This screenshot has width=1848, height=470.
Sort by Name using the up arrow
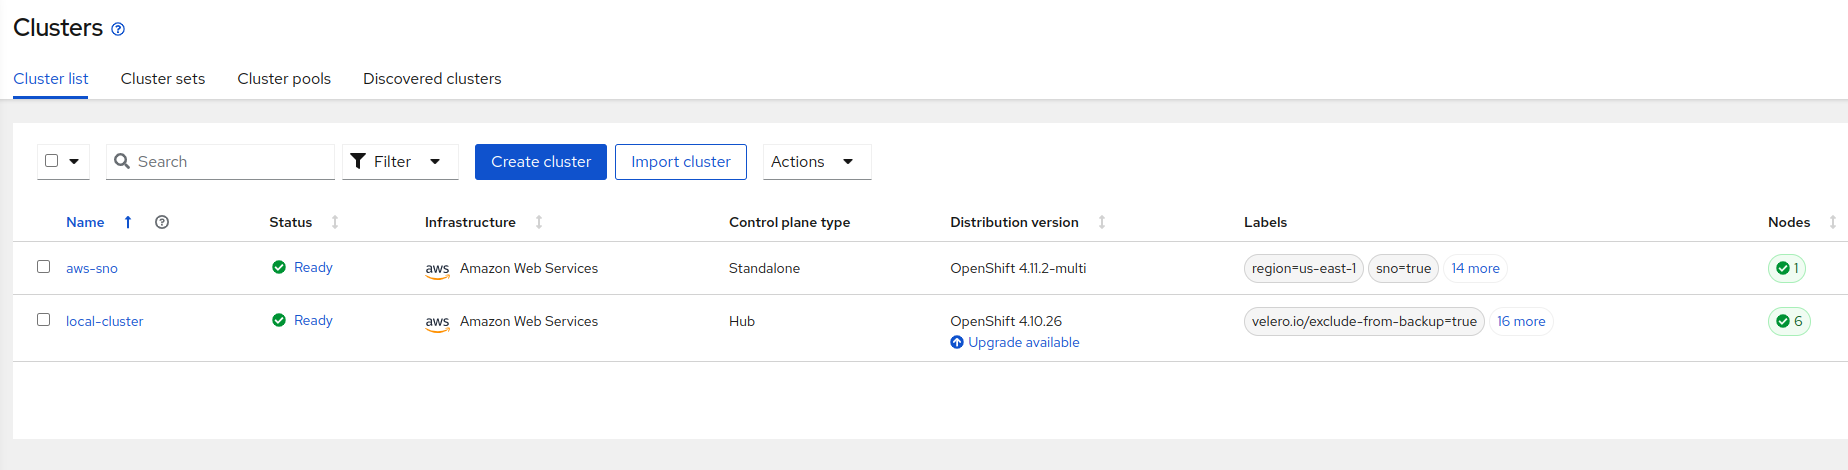(x=128, y=222)
